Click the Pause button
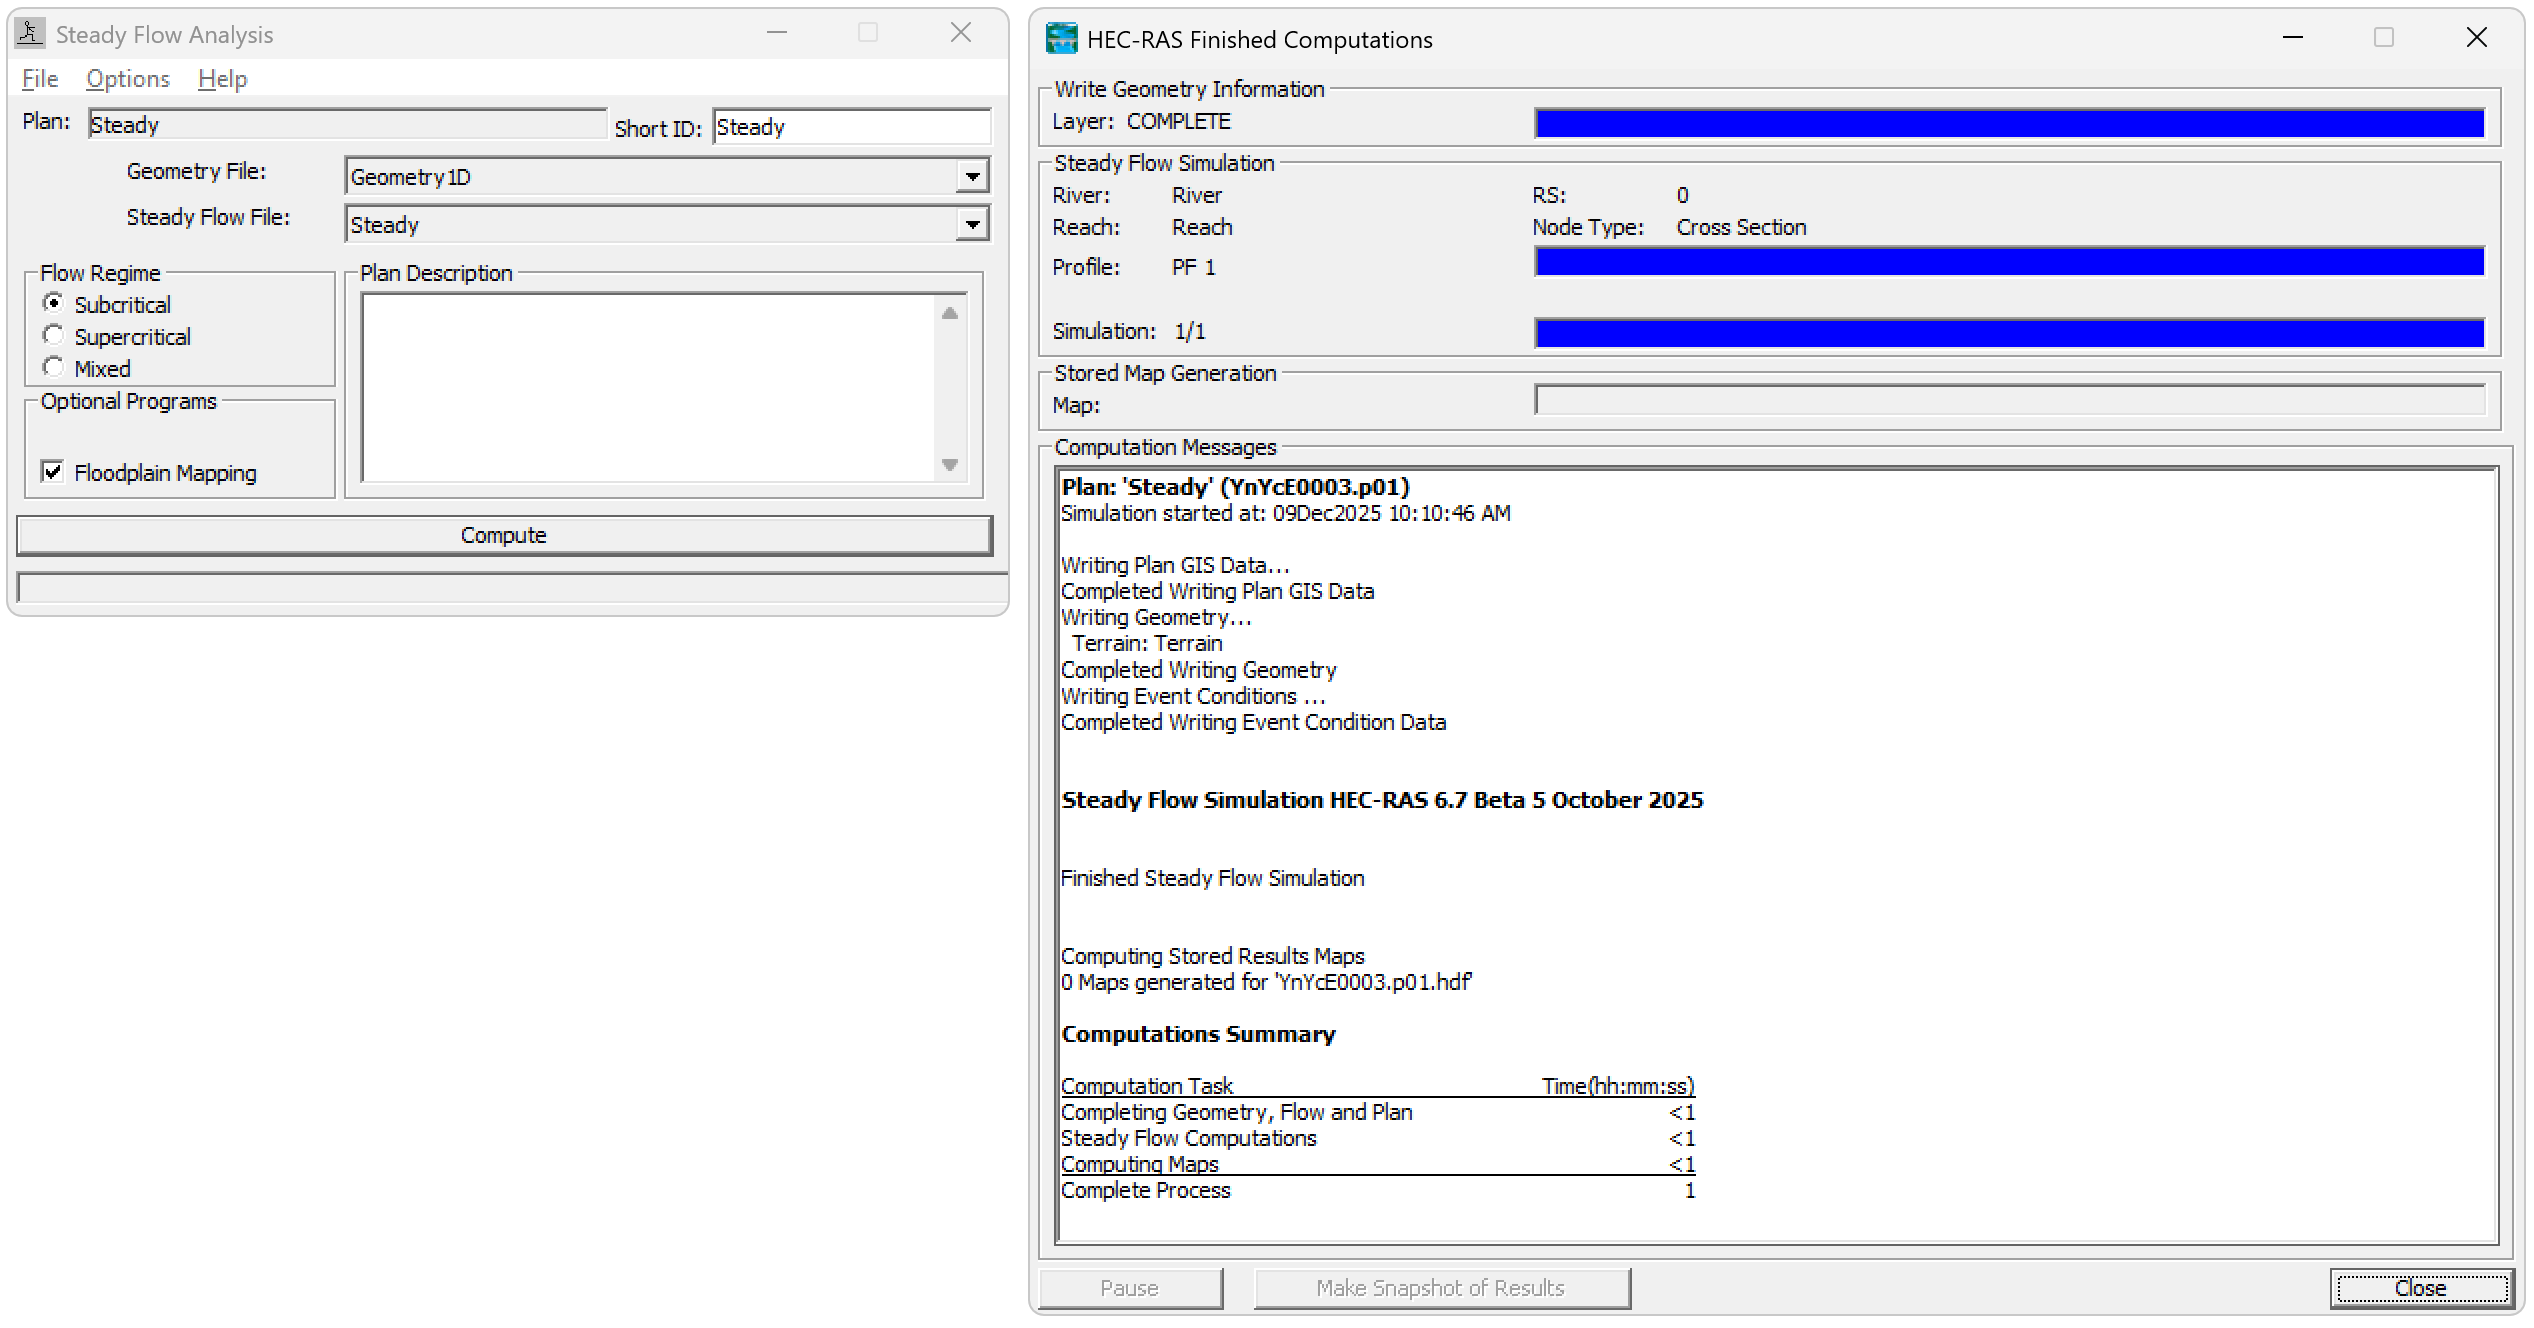Screen dimensions: 2534x1328 [x=1130, y=1288]
